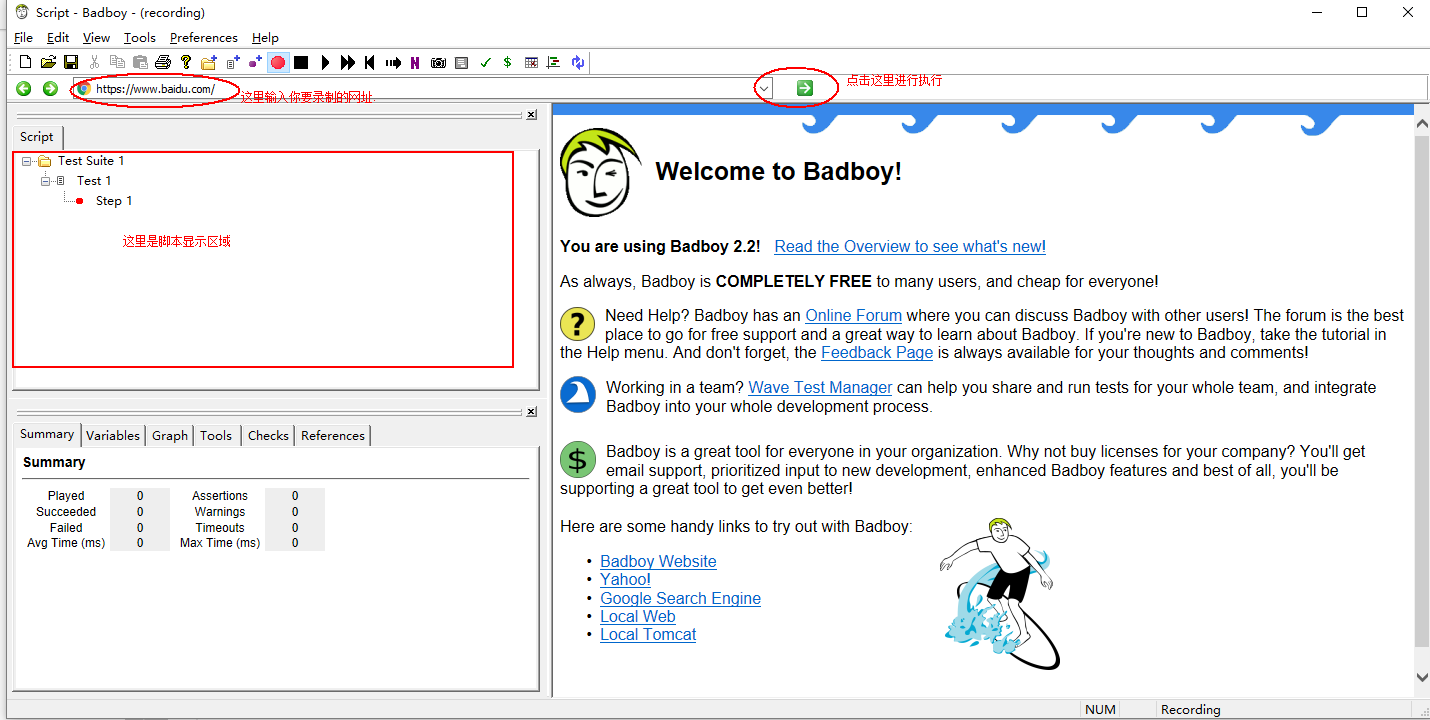This screenshot has height=720, width=1430.
Task: Select Test 1 in the script tree
Action: pyautogui.click(x=94, y=180)
